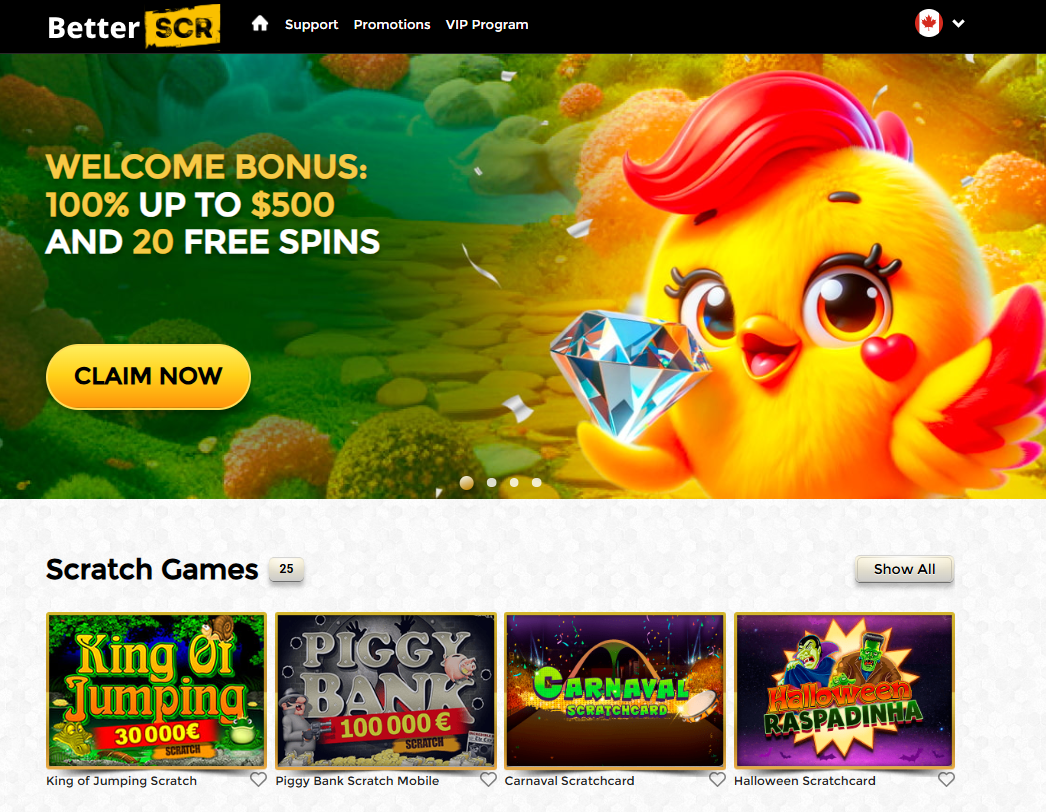Switch to the second banner slide dot
This screenshot has height=812, width=1046.
click(492, 482)
